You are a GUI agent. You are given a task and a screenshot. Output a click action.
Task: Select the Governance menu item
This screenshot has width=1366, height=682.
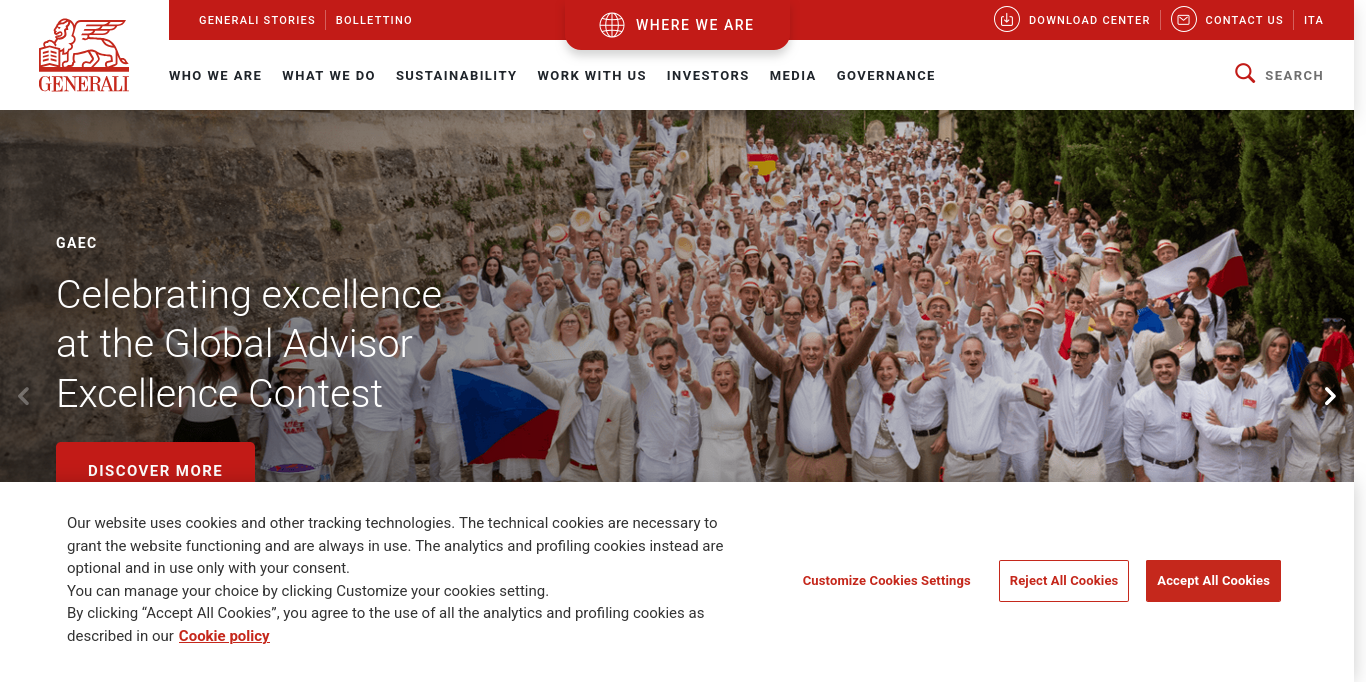(x=886, y=75)
